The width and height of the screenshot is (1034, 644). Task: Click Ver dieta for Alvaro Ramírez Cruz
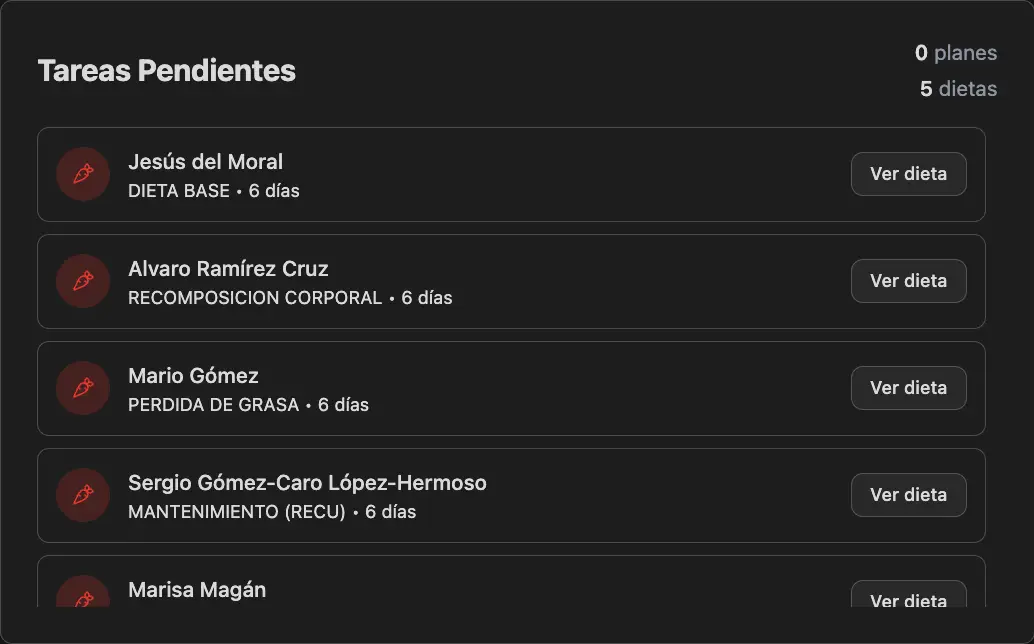(x=908, y=281)
